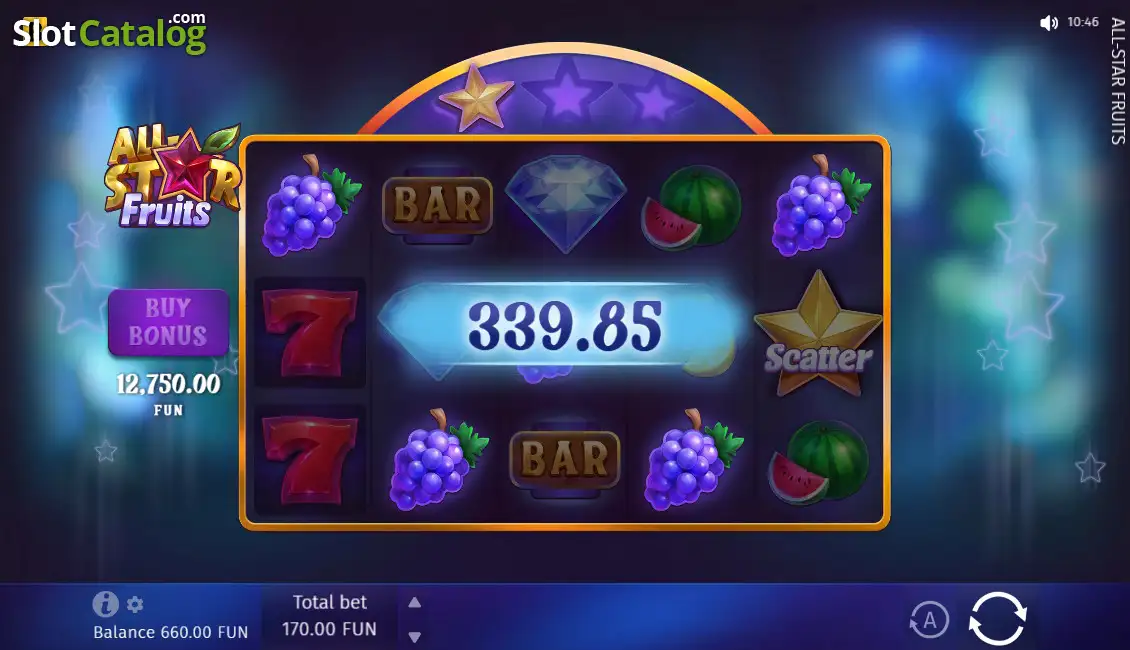Click the 12,750.00 FUN bonus price

pos(169,393)
